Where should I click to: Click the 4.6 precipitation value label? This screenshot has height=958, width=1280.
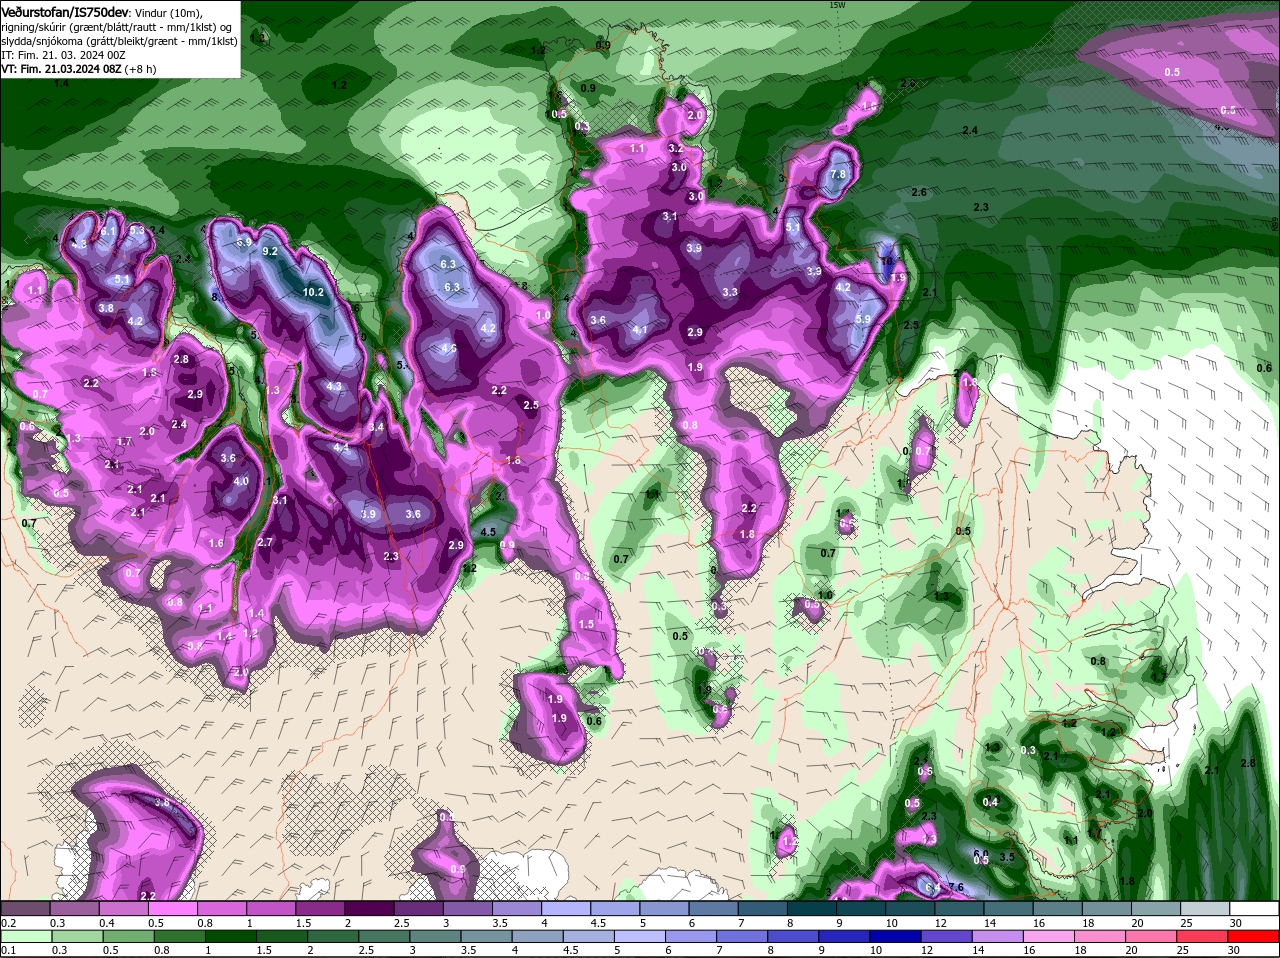coord(449,349)
